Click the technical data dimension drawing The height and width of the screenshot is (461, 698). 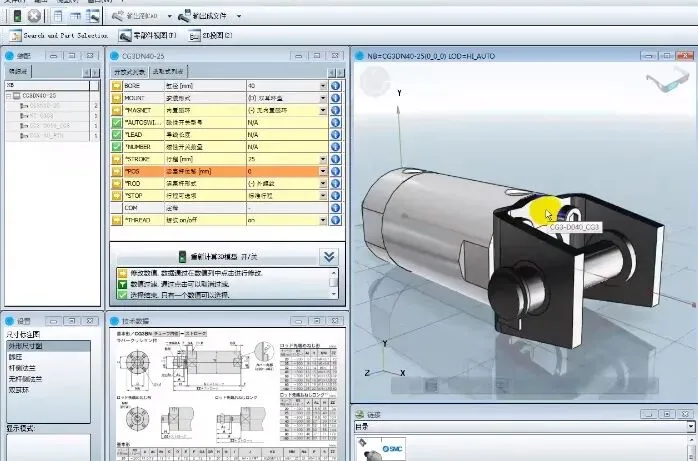[227, 394]
